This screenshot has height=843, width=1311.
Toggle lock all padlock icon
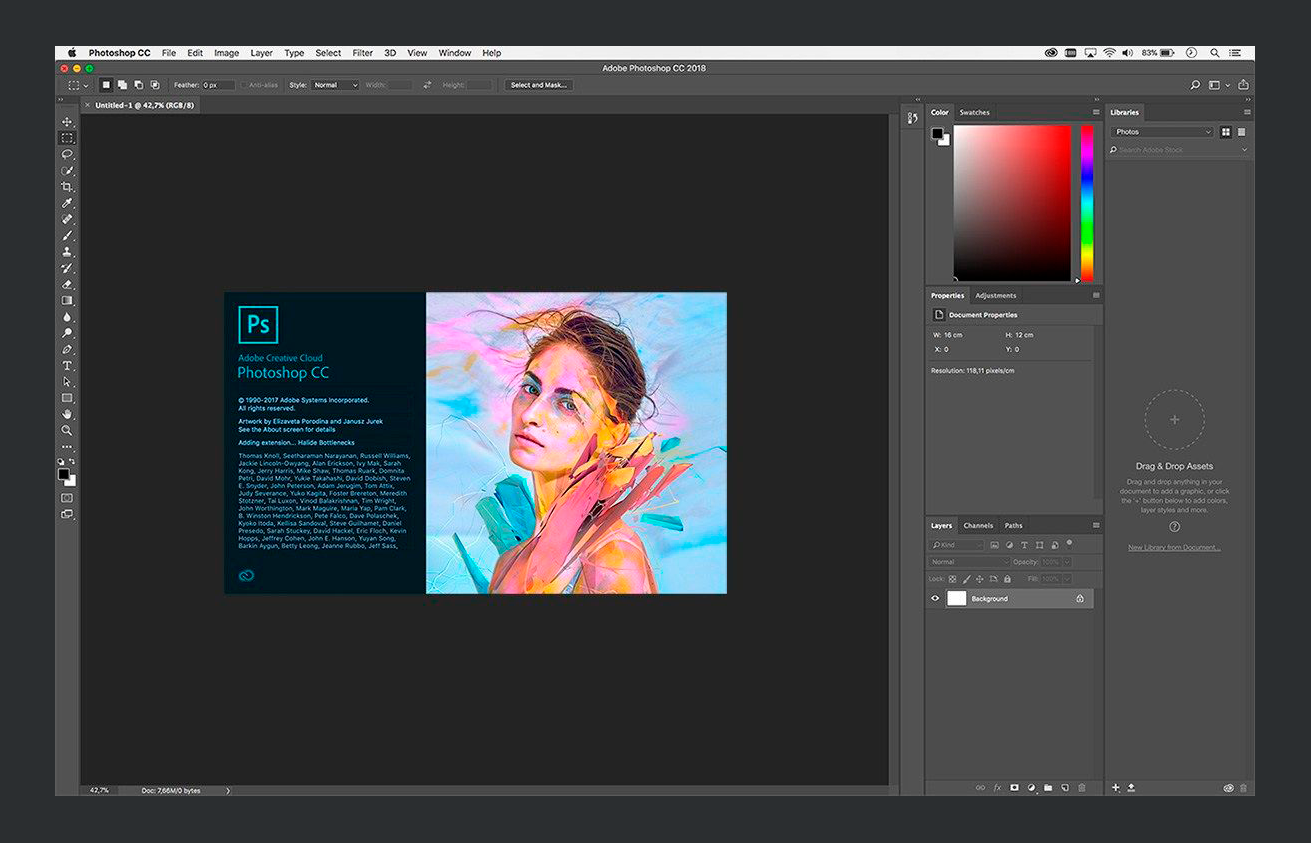[x=1007, y=579]
